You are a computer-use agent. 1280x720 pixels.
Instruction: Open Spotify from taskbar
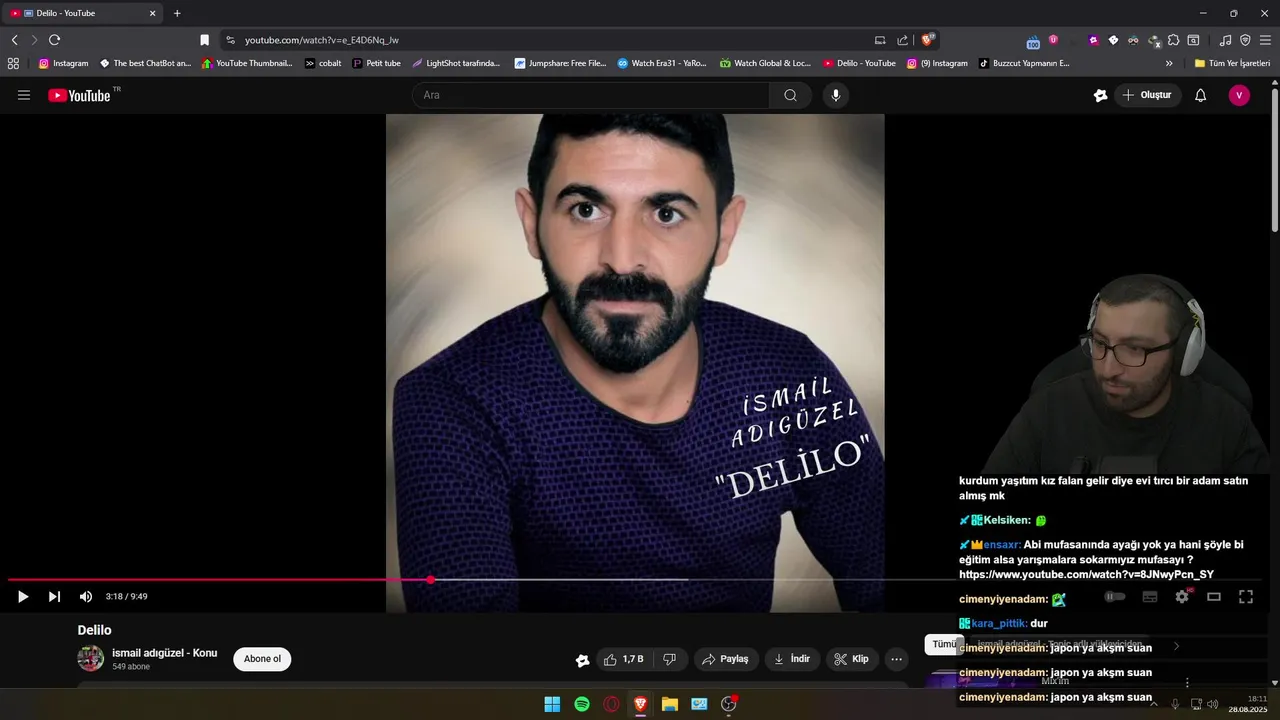pos(582,704)
